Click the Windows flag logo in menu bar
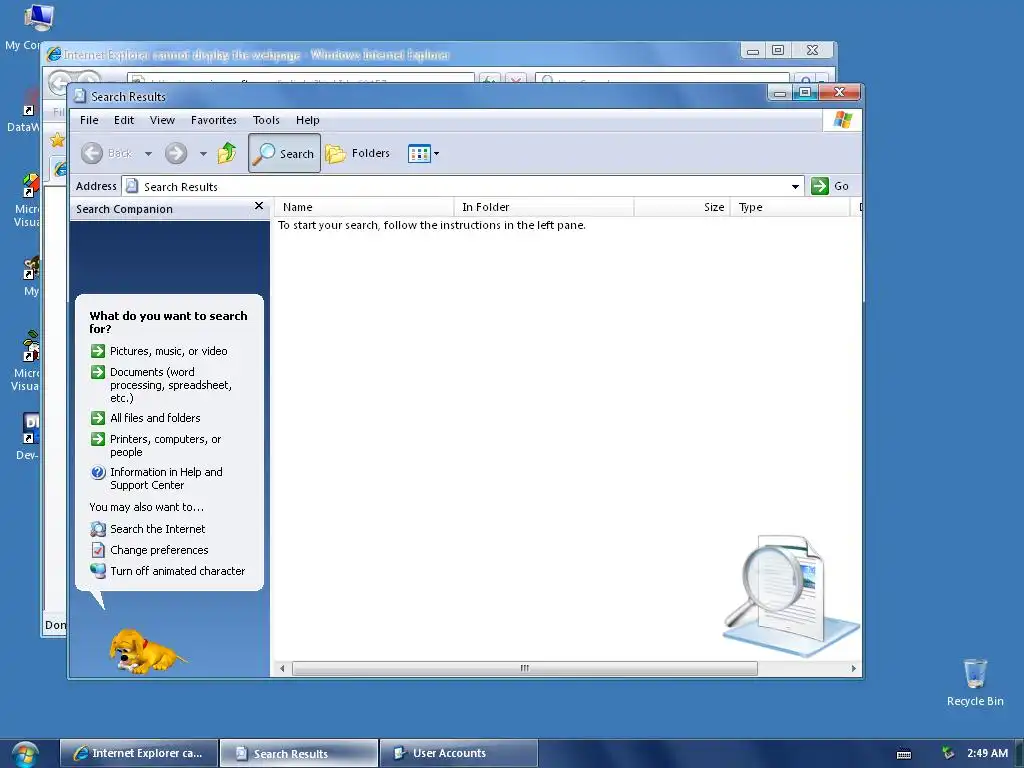 (x=842, y=120)
